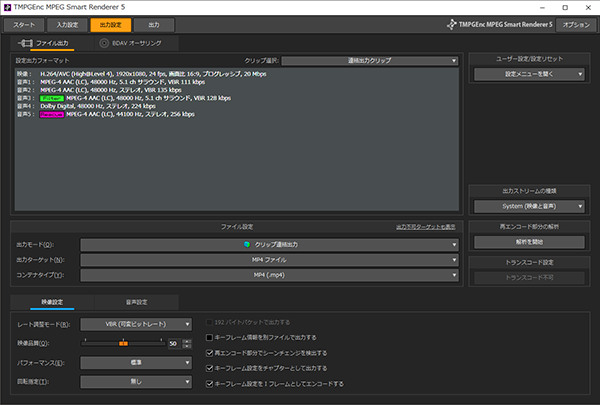
Task: Click the clip continuous output cube icon
Action: [247, 244]
